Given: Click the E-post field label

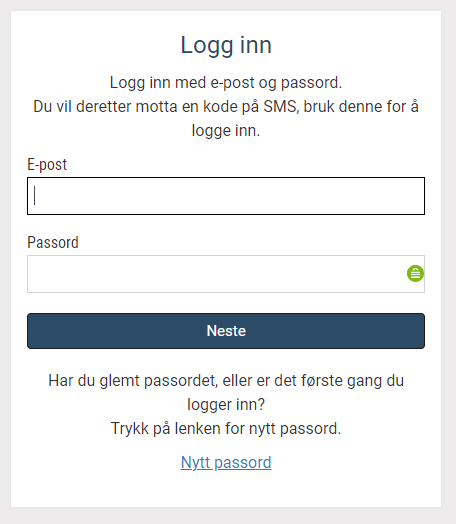Looking at the screenshot, I should [47, 165].
